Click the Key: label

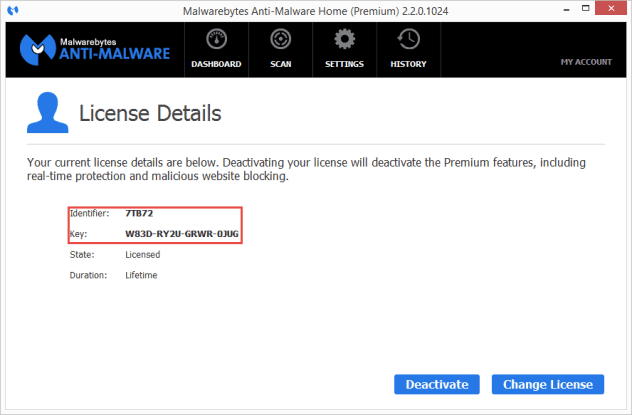78,234
